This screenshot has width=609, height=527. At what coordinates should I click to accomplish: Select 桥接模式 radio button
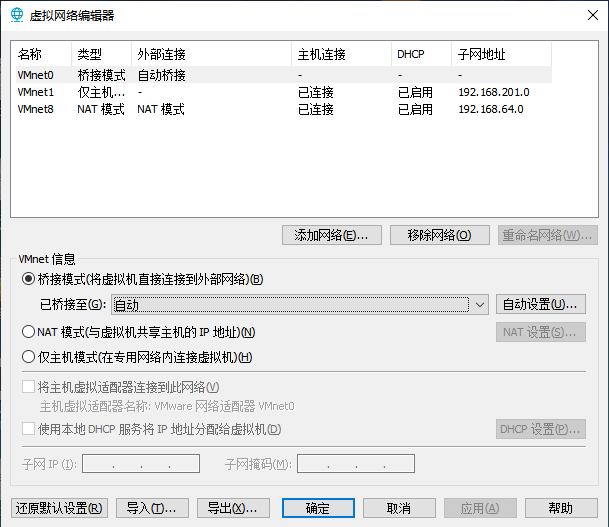pyautogui.click(x=28, y=279)
